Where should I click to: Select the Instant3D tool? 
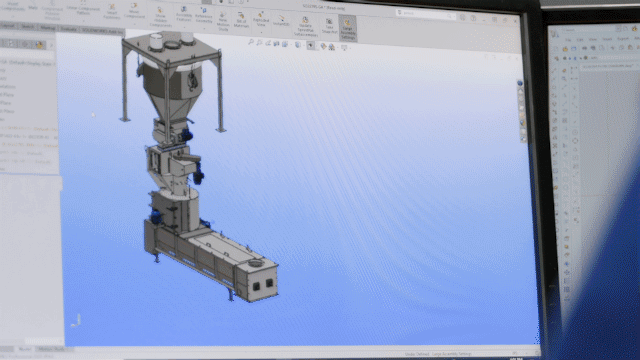click(281, 21)
